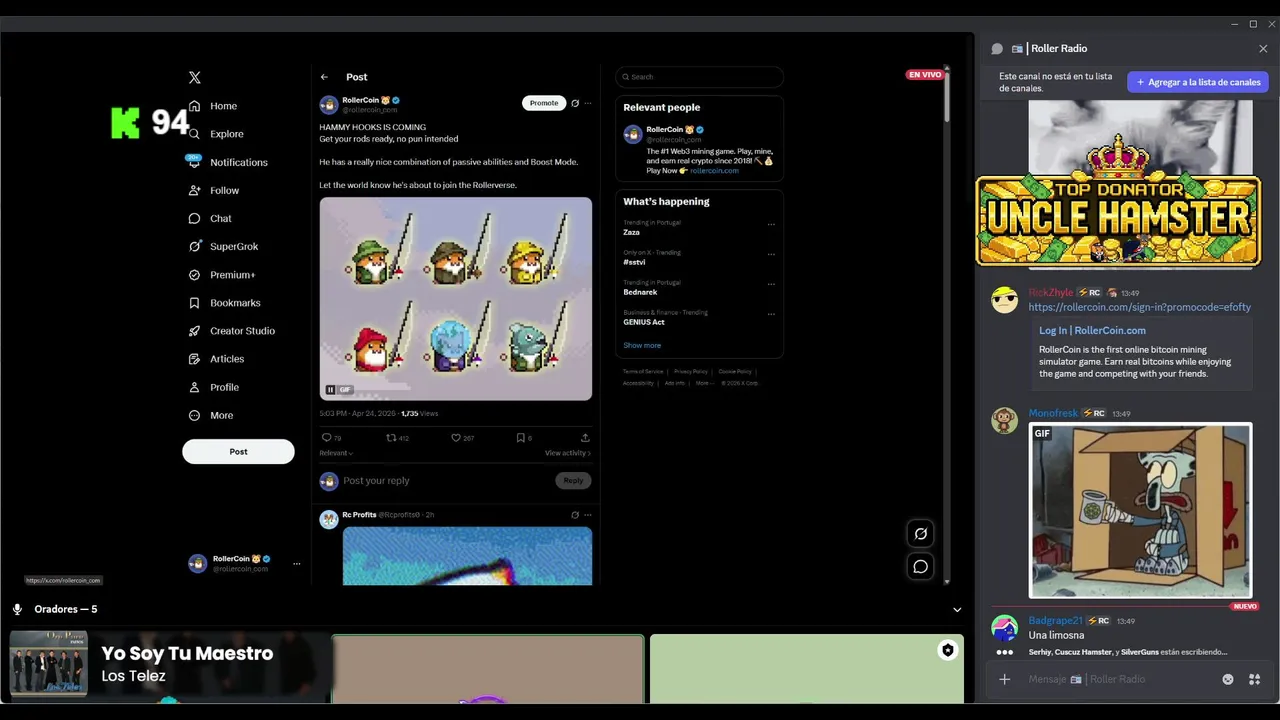Screen dimensions: 1280x720
Task: Click the Yo Soy Tu Maestro album thumbnail
Action: click(x=48, y=662)
